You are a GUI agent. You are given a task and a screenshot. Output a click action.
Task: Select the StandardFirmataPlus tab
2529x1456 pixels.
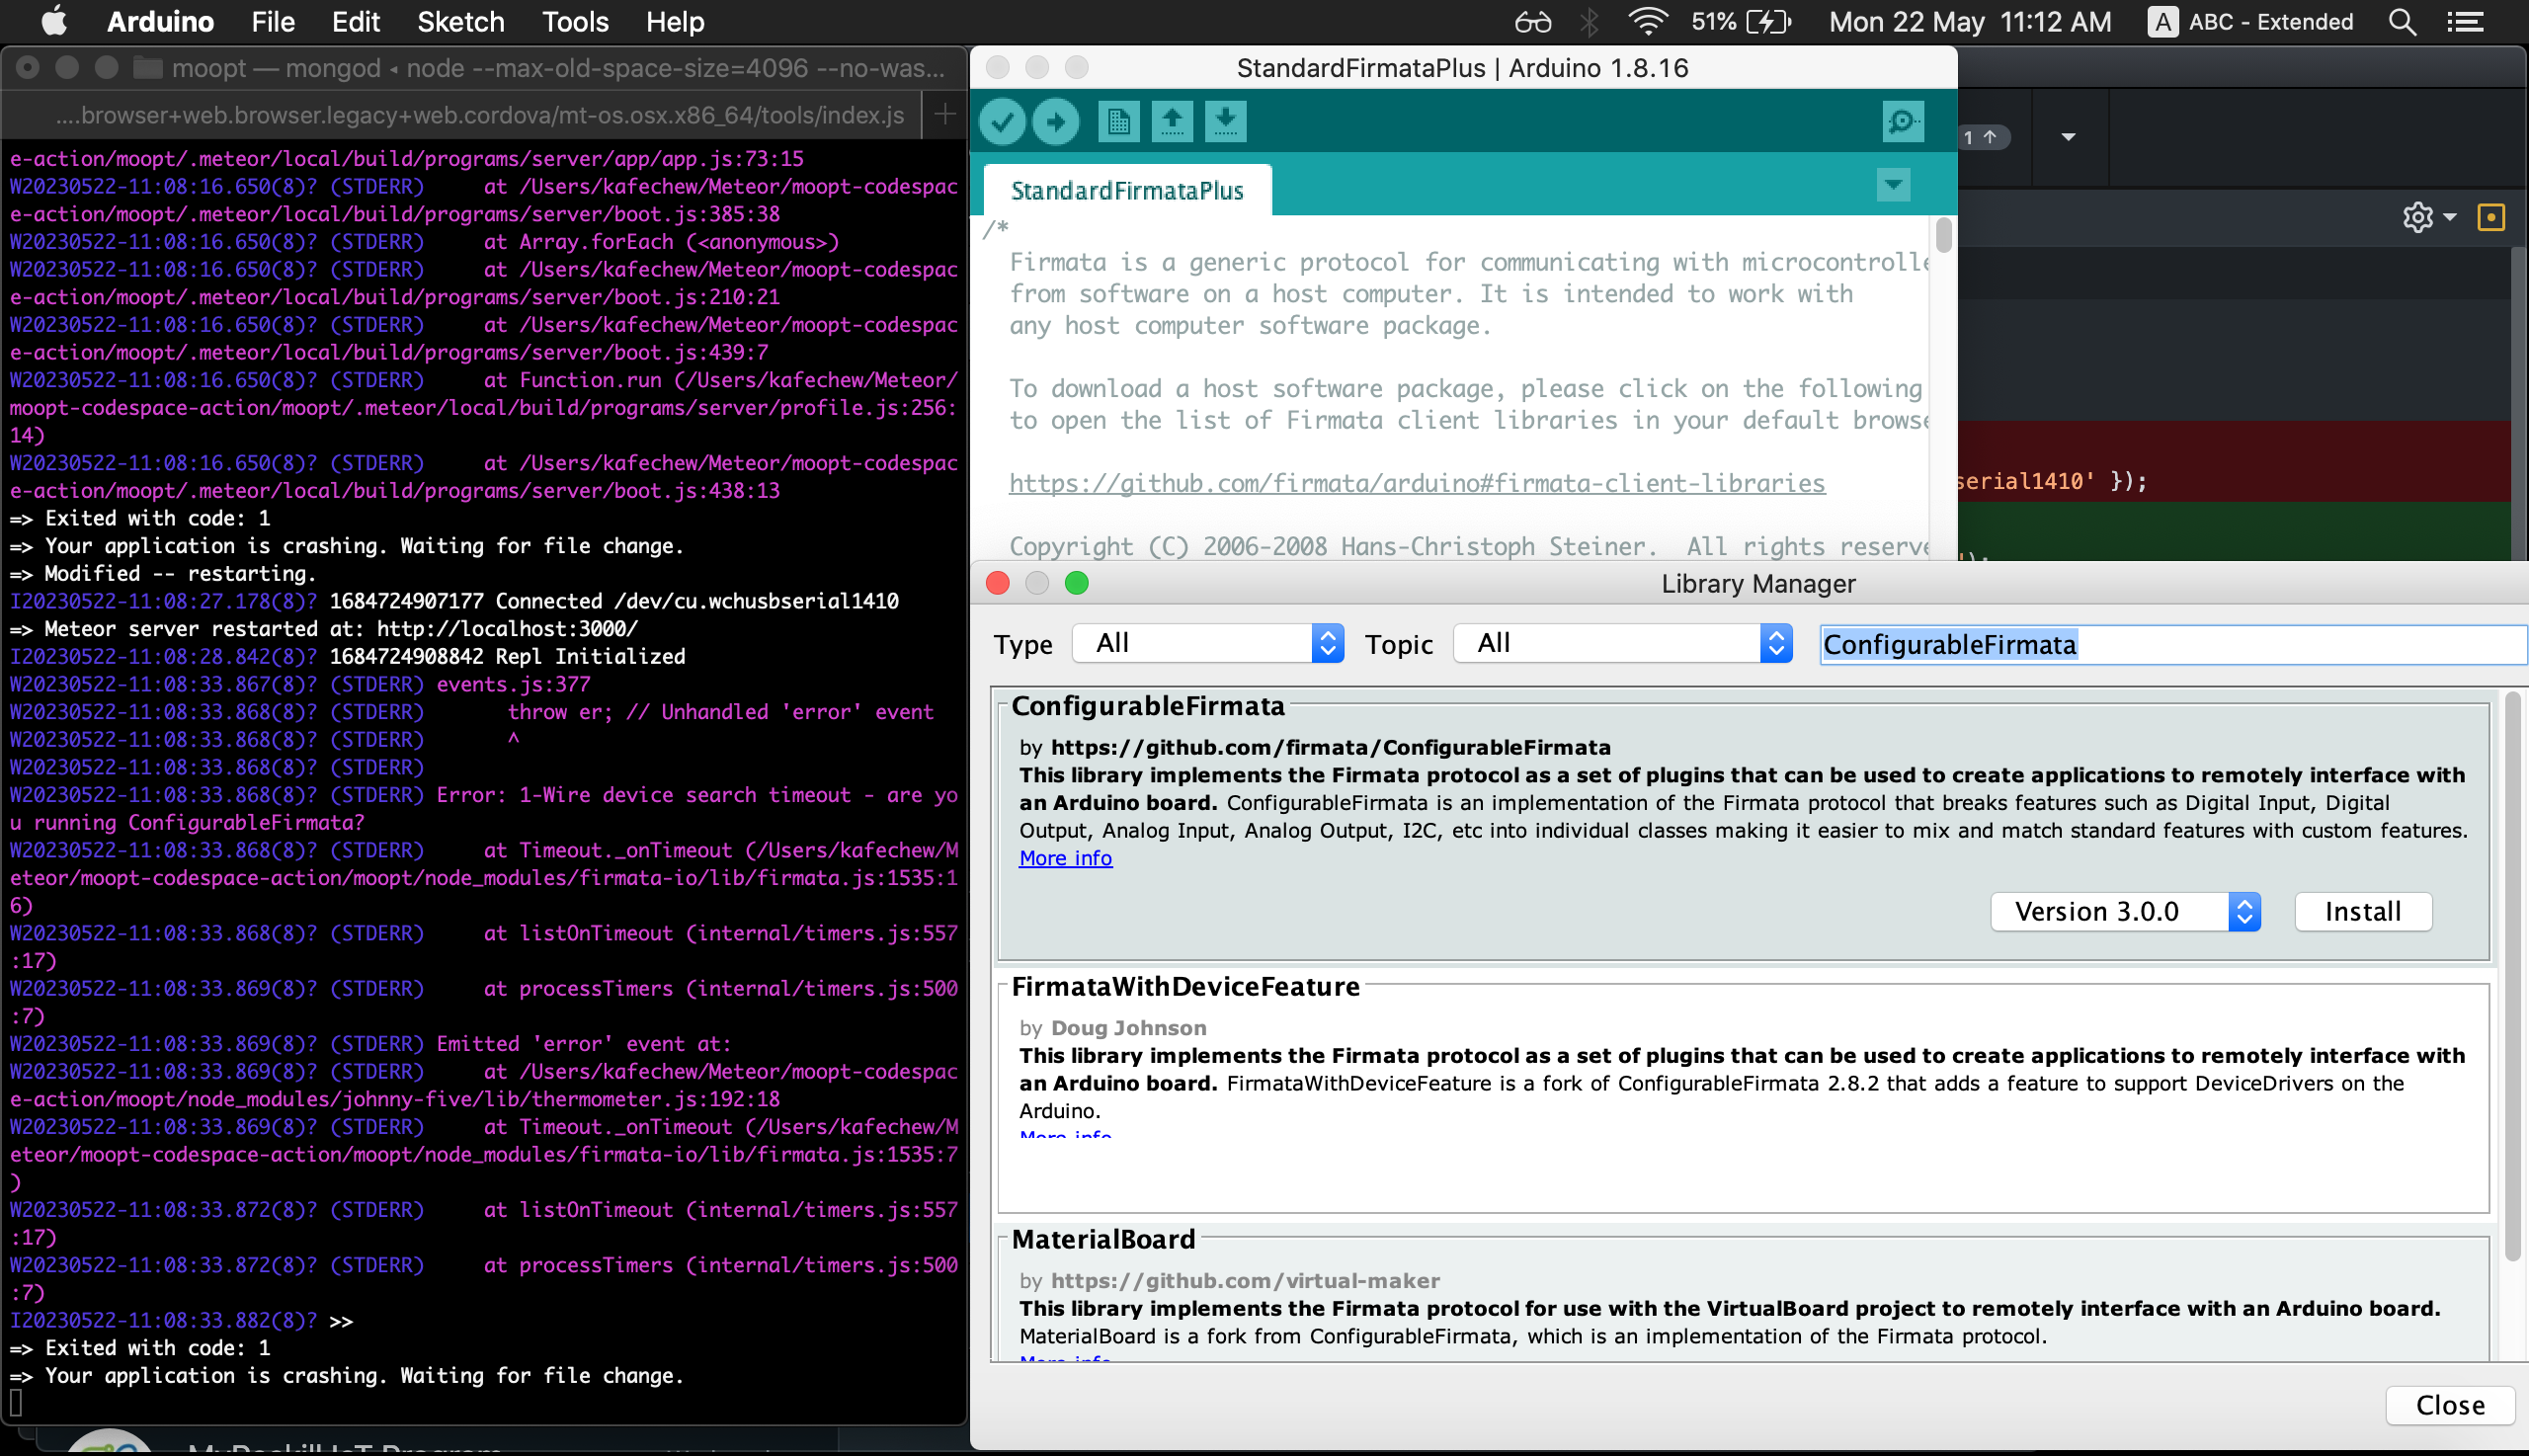[x=1125, y=189]
